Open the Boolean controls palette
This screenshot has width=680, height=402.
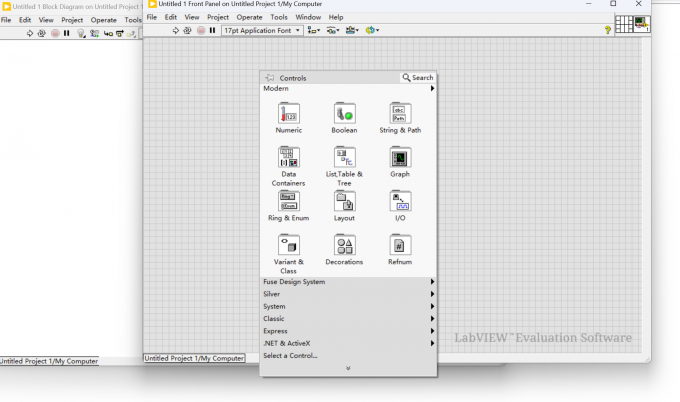pyautogui.click(x=344, y=118)
